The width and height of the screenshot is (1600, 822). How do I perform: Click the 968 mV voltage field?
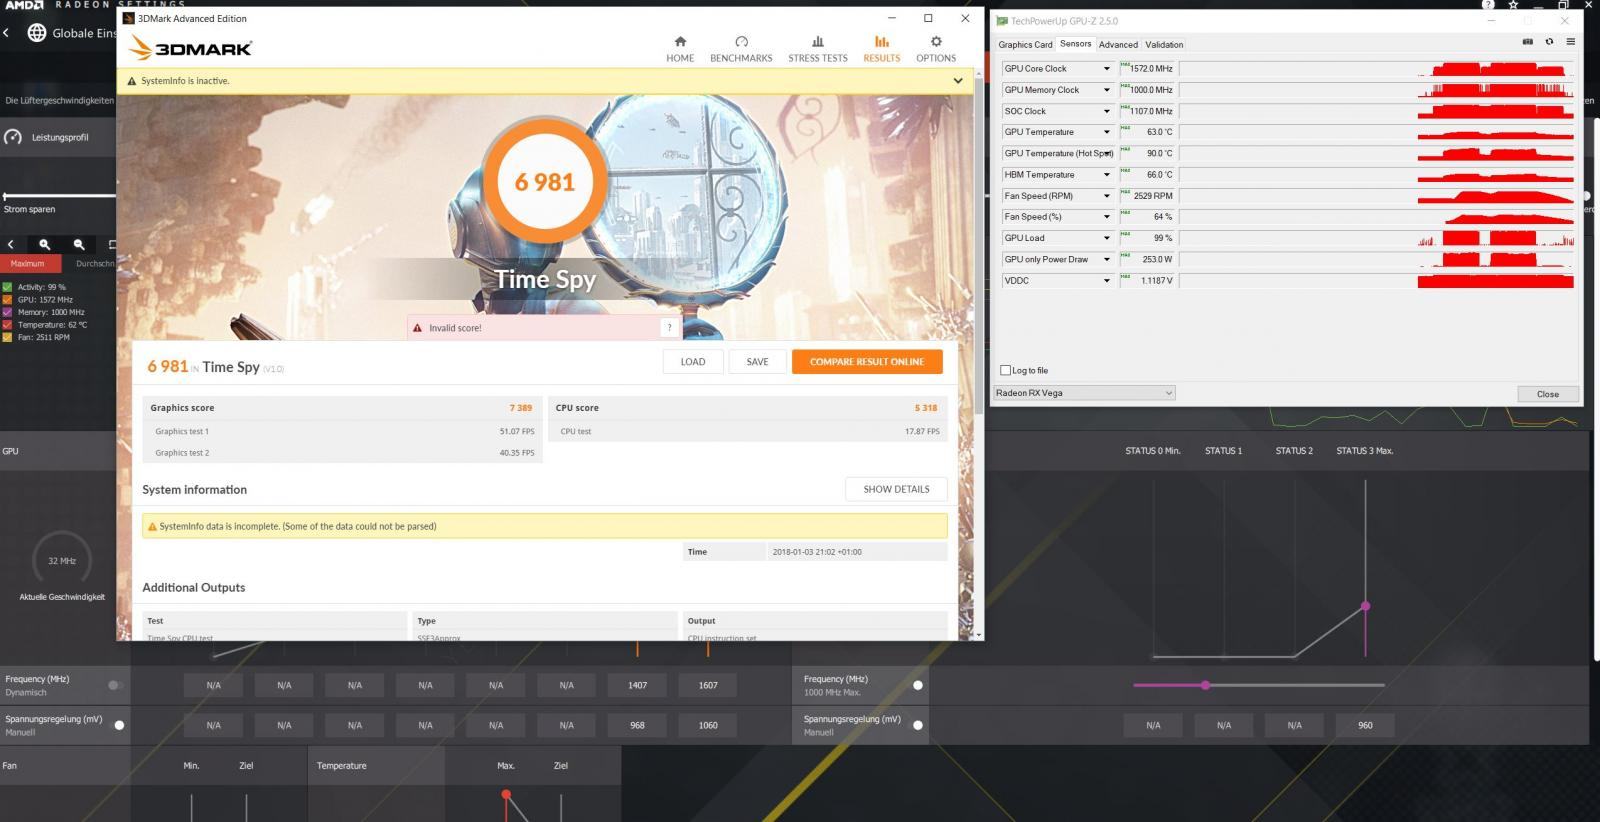click(637, 725)
